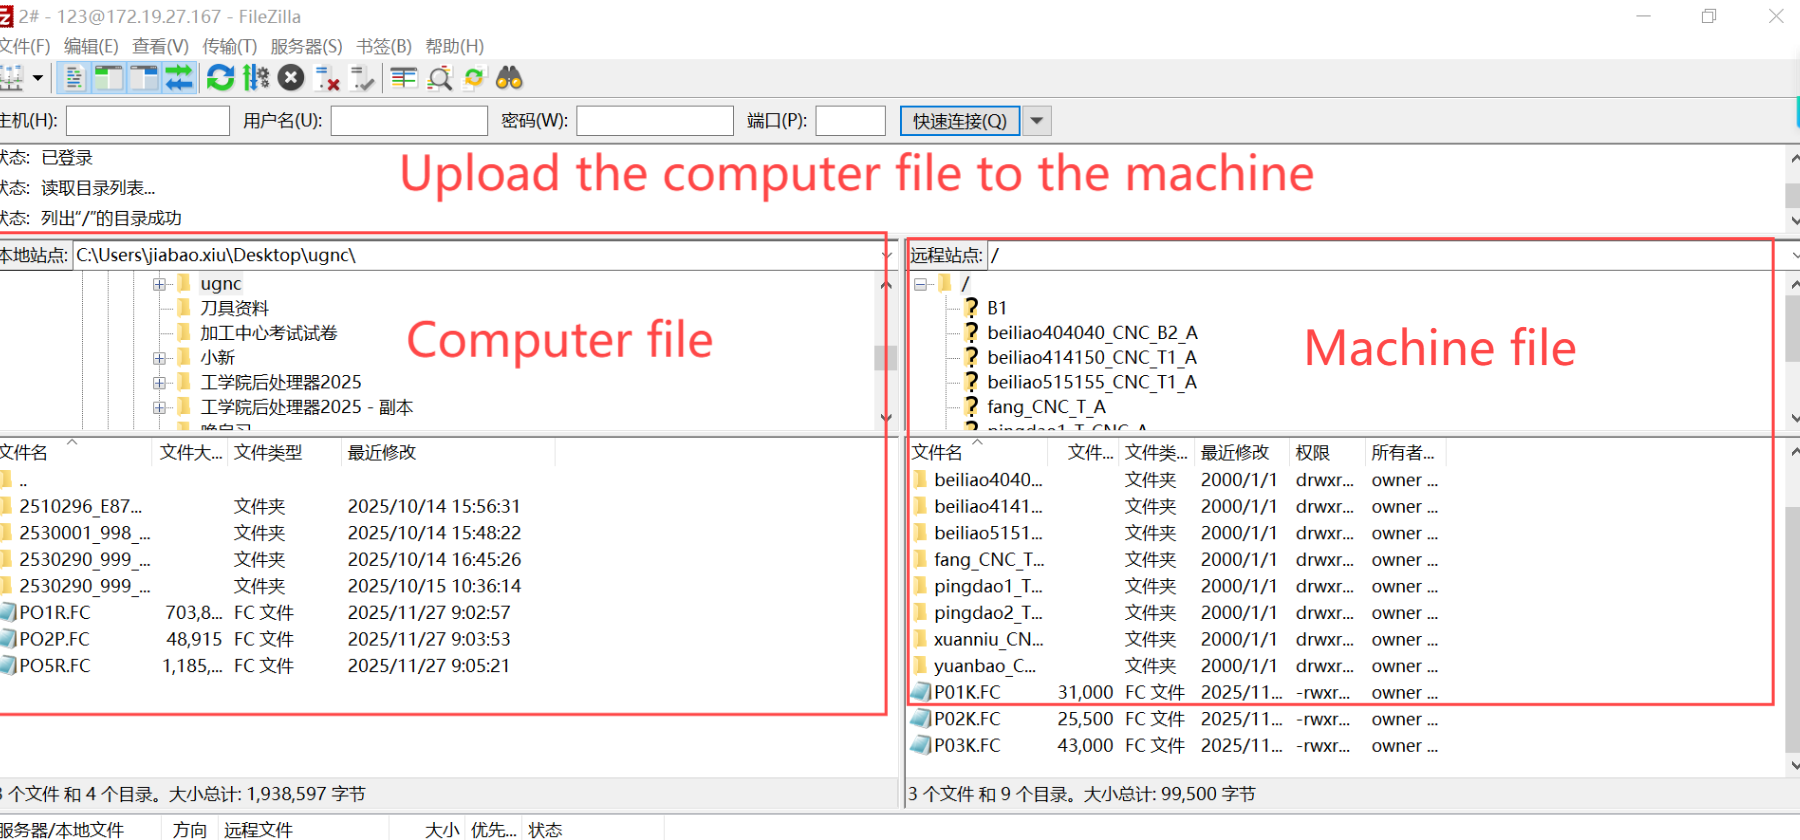
Task: Select remote folder beiliao4141... in file list
Action: click(988, 506)
